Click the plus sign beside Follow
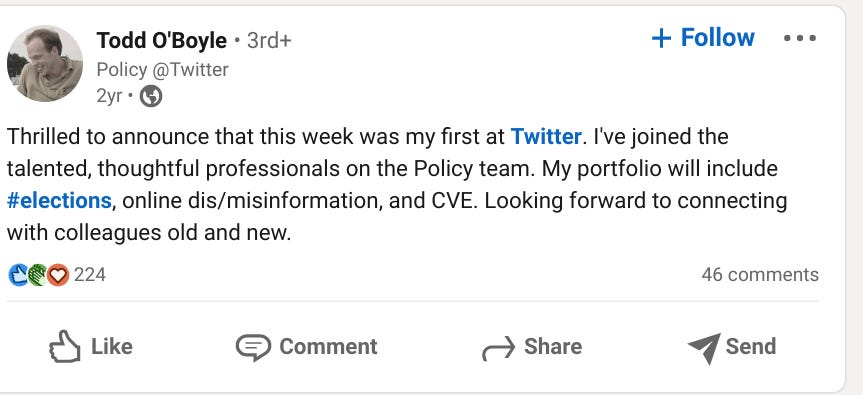863x395 pixels. point(661,39)
